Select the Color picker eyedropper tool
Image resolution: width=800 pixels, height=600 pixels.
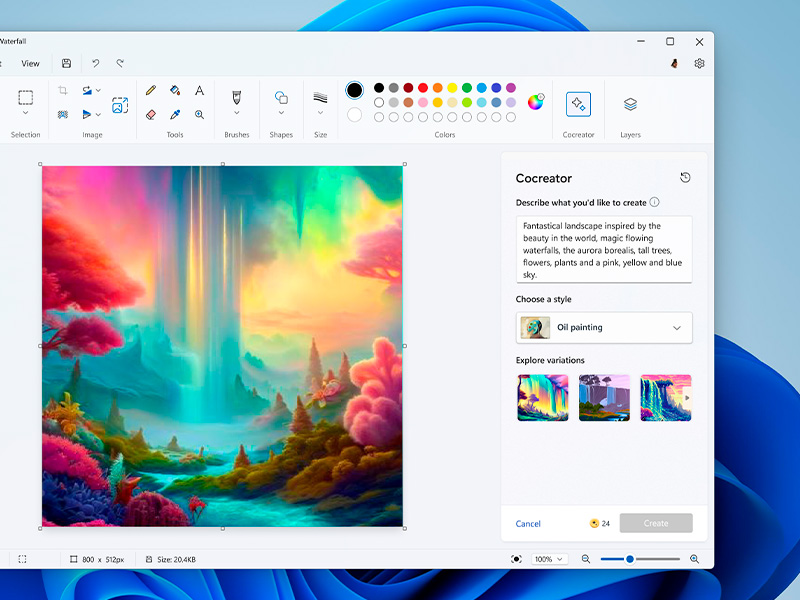pyautogui.click(x=175, y=115)
